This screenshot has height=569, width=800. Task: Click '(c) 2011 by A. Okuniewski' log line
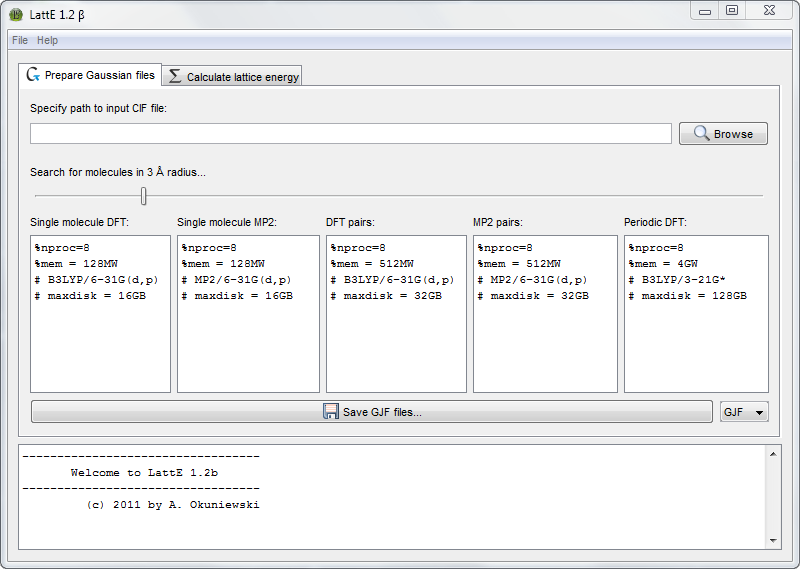point(173,505)
